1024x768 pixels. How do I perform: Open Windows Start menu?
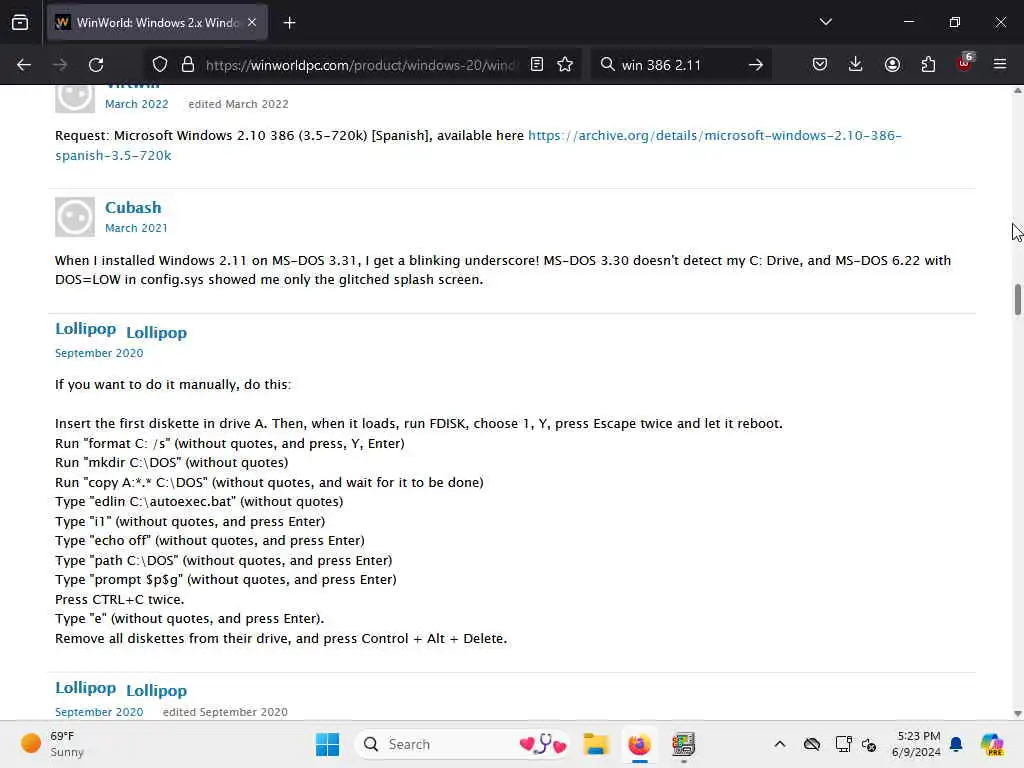tap(327, 744)
